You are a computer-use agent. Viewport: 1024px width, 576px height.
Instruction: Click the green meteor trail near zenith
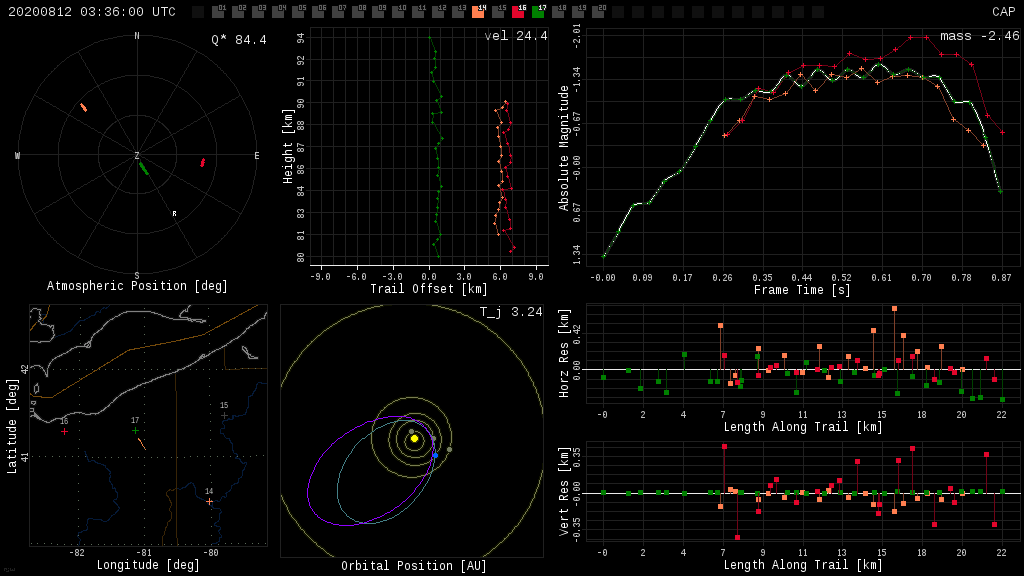144,167
